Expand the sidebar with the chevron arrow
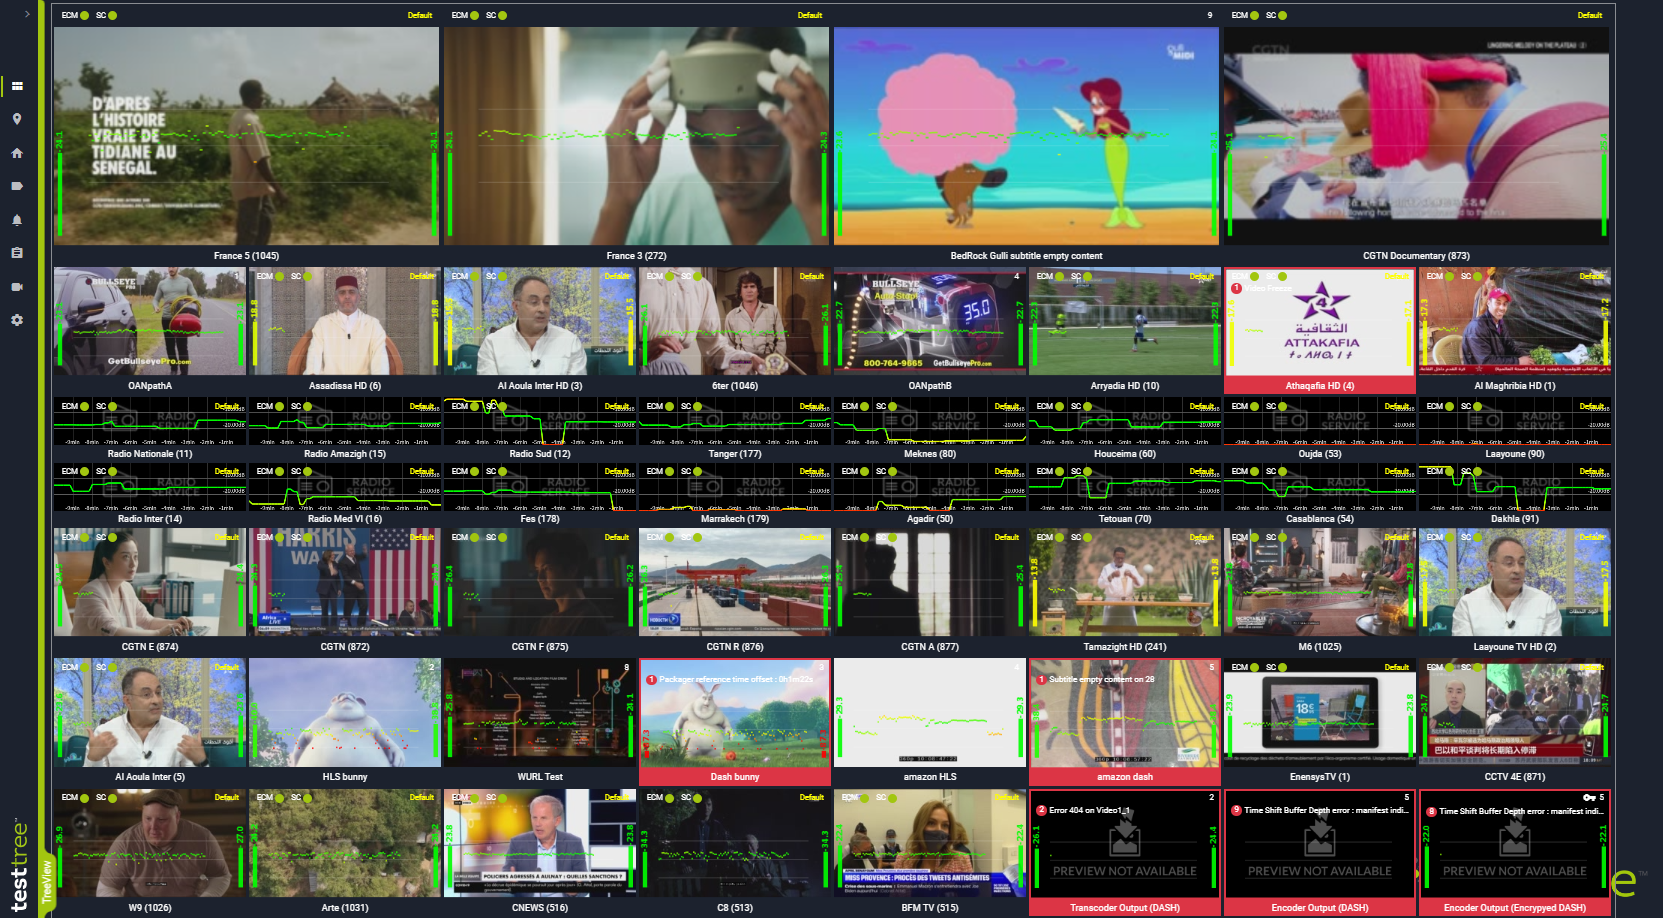Viewport: 1663px width, 918px height. pos(27,14)
